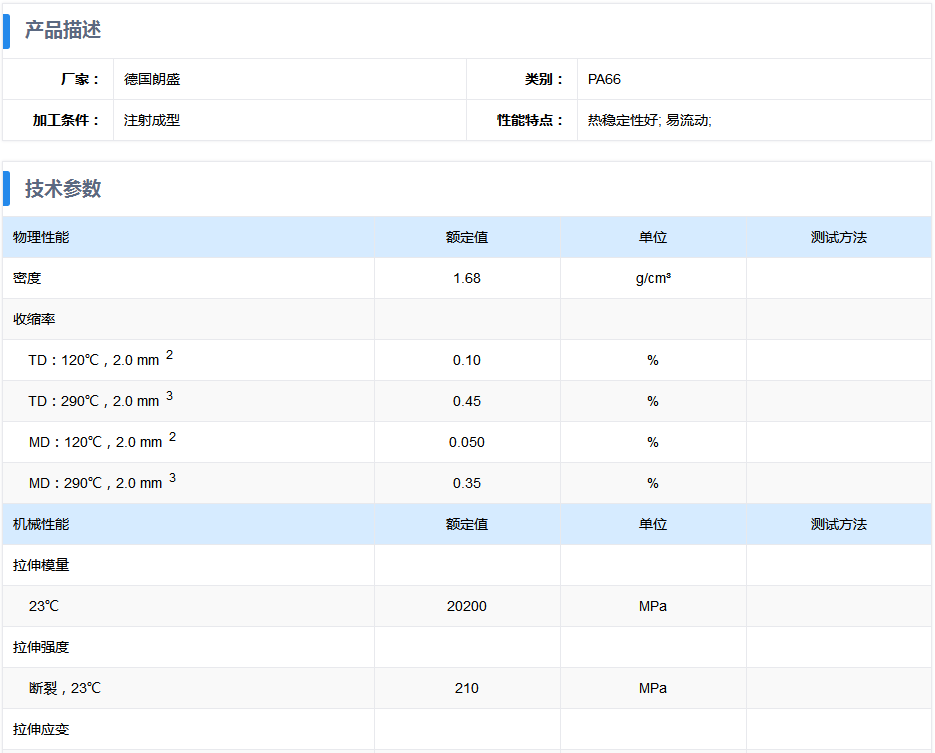This screenshot has height=753, width=935.
Task: Click the 热稳定性好; 易流动 property text
Action: point(649,120)
